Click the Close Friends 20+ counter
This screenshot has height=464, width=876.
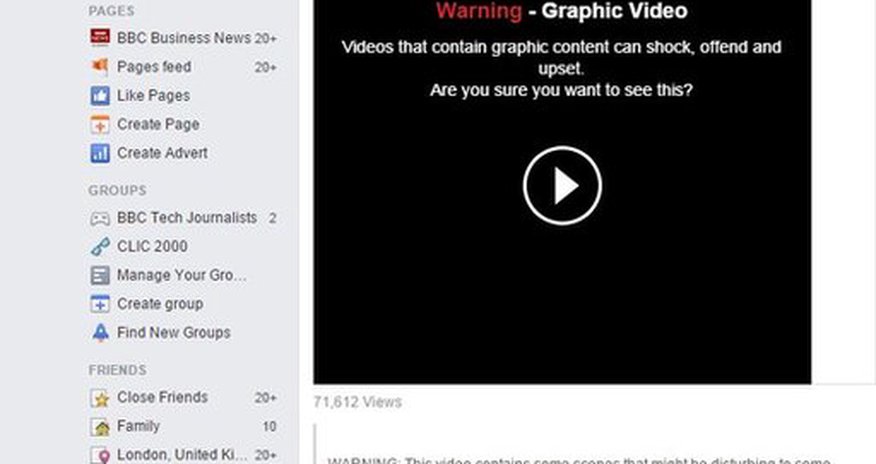click(x=266, y=398)
